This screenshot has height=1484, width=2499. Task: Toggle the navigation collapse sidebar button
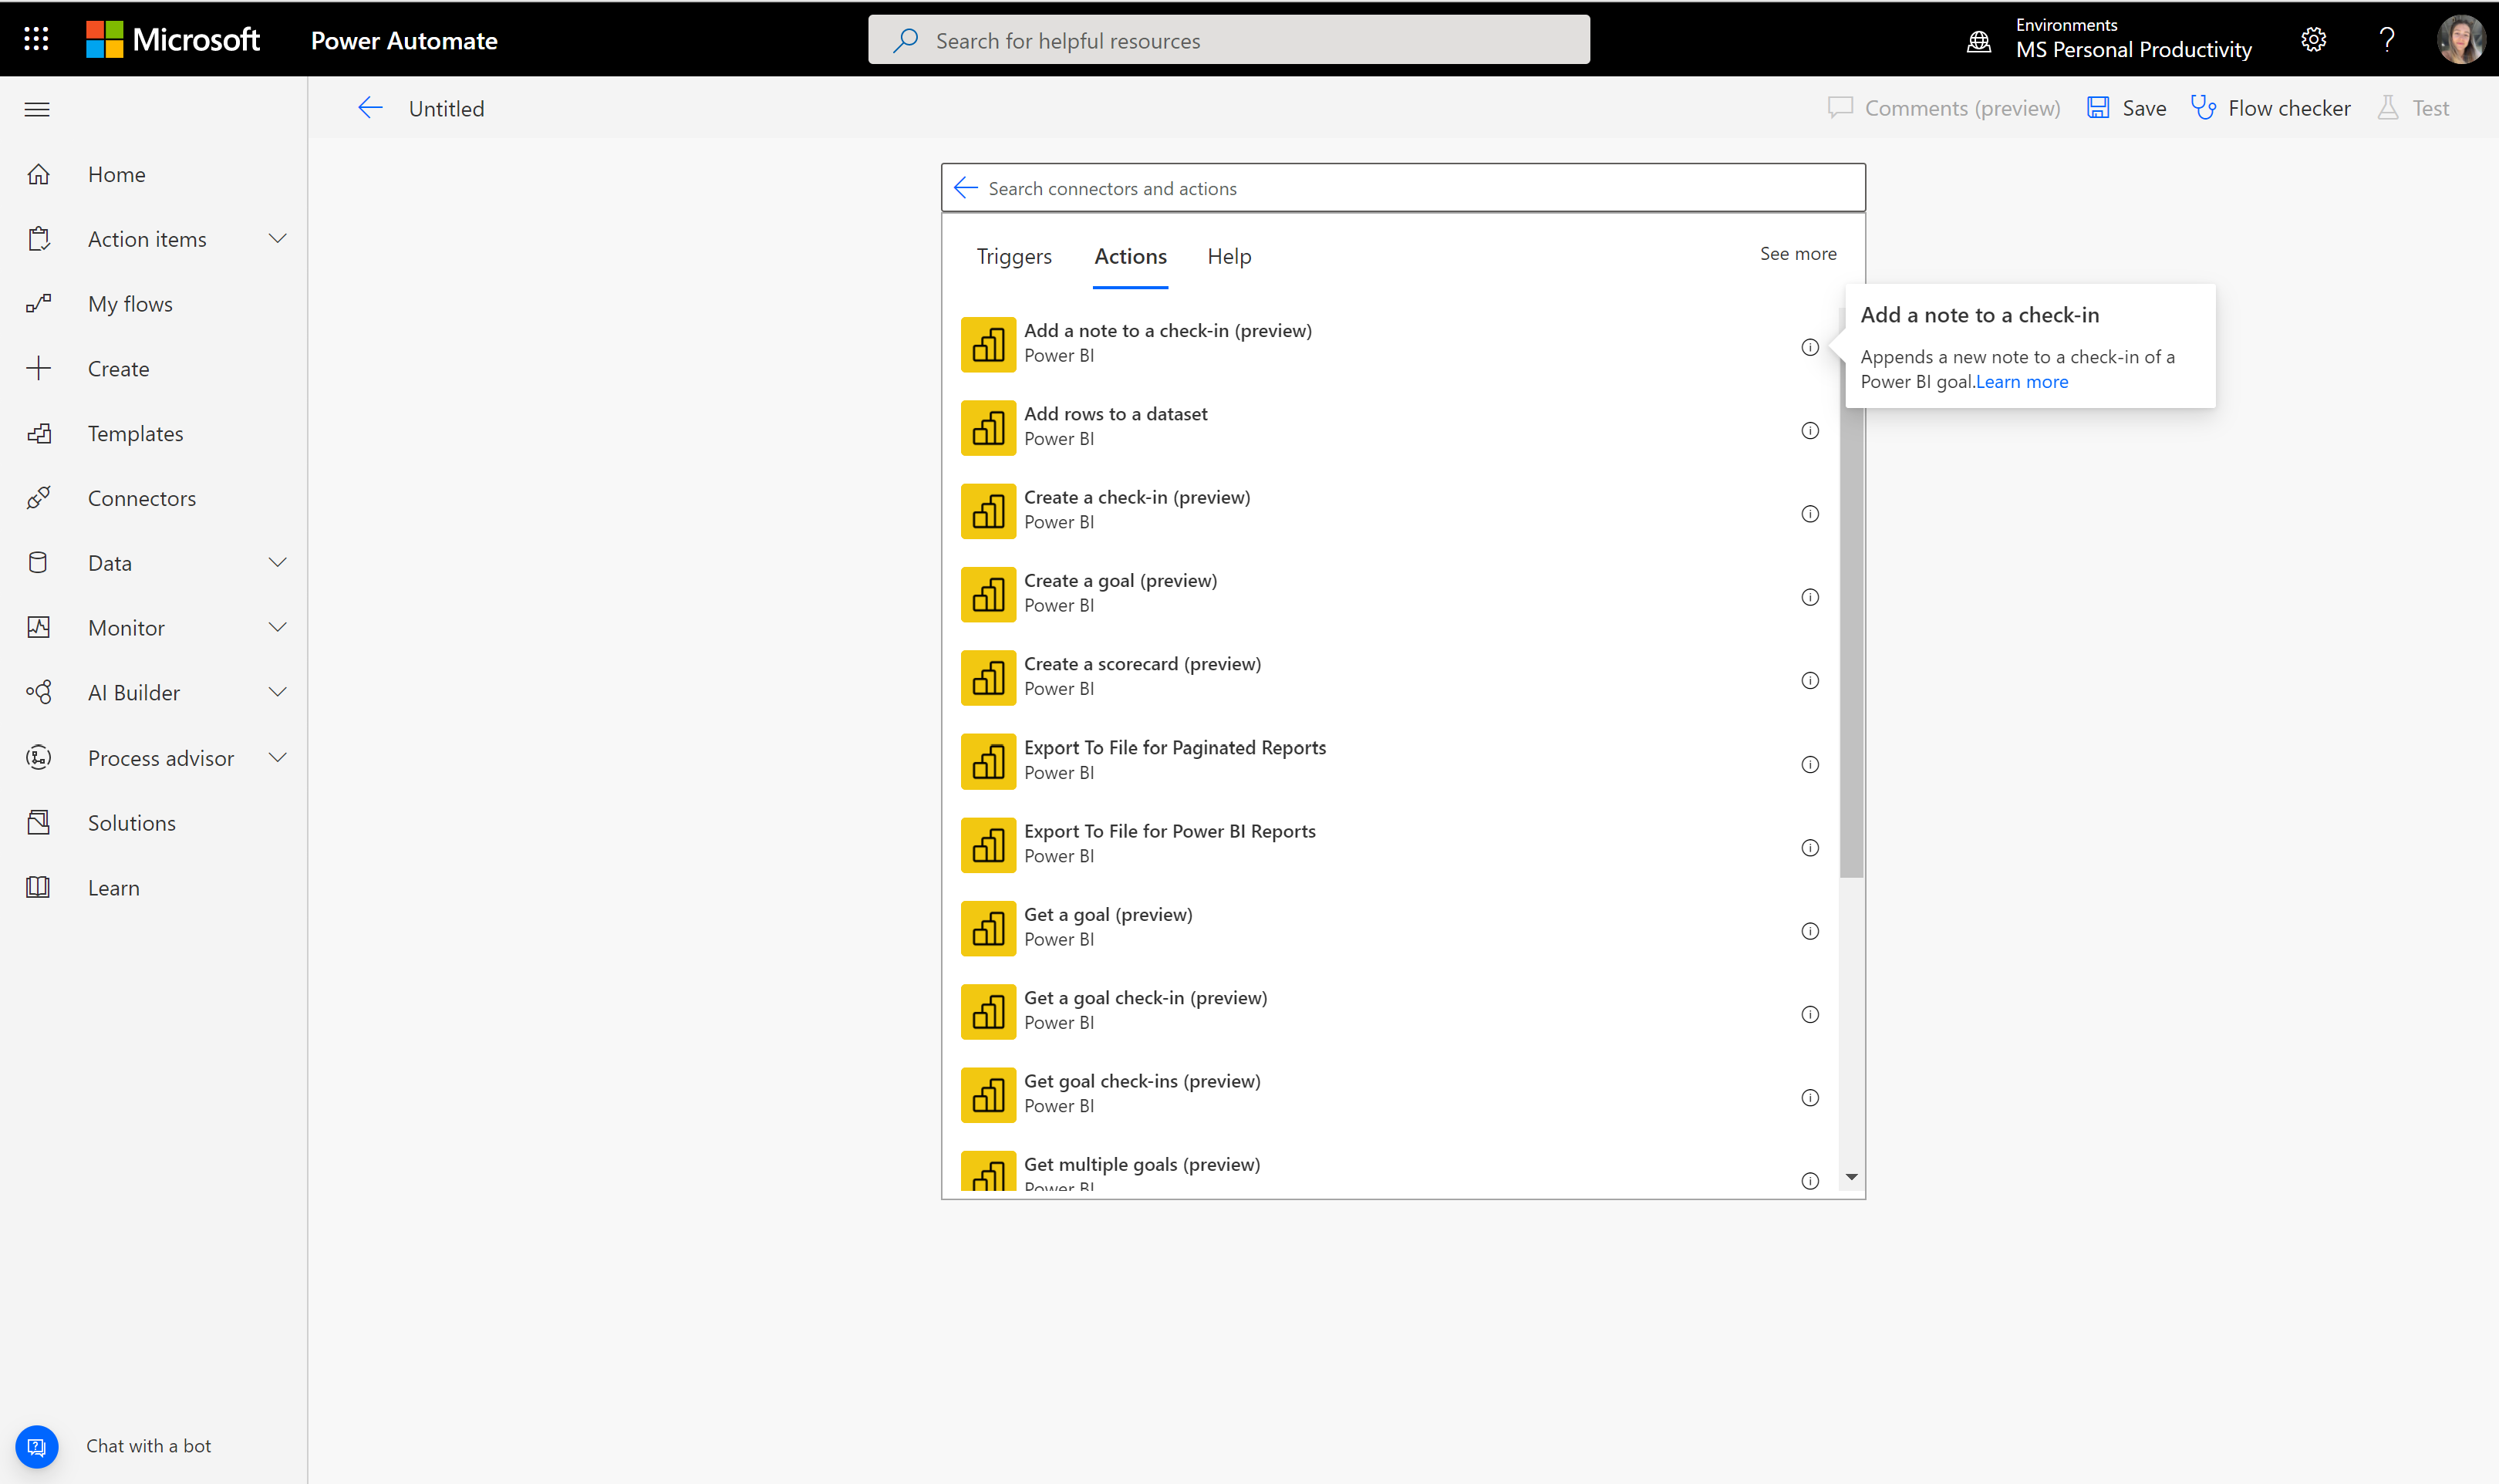pos(37,108)
